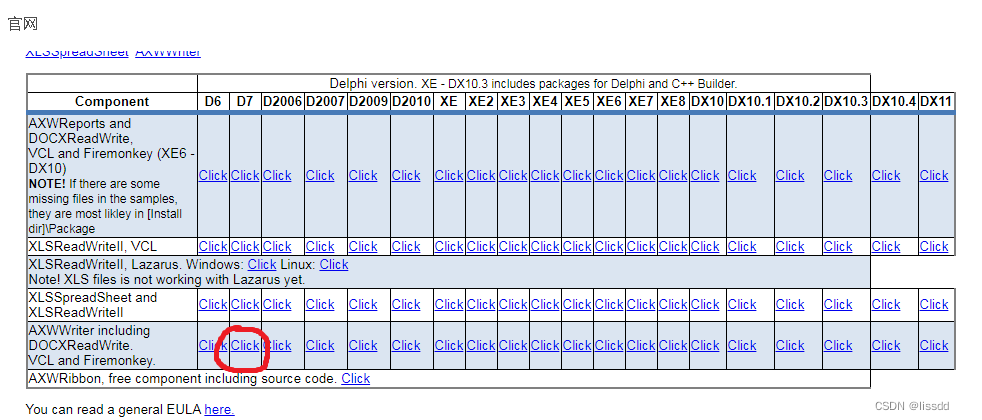Open XLSReadWriteII VCL link under DX10.1
982x420 pixels.
pos(742,247)
